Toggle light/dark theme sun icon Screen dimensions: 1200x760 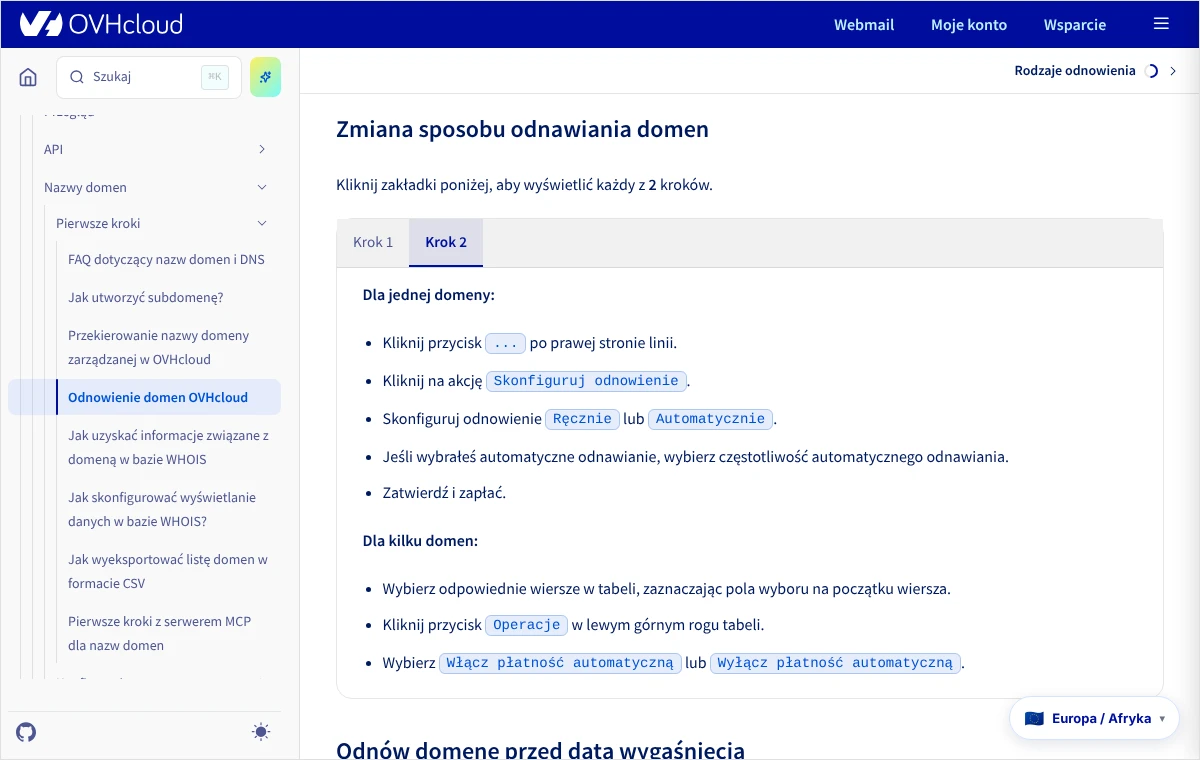click(x=261, y=732)
